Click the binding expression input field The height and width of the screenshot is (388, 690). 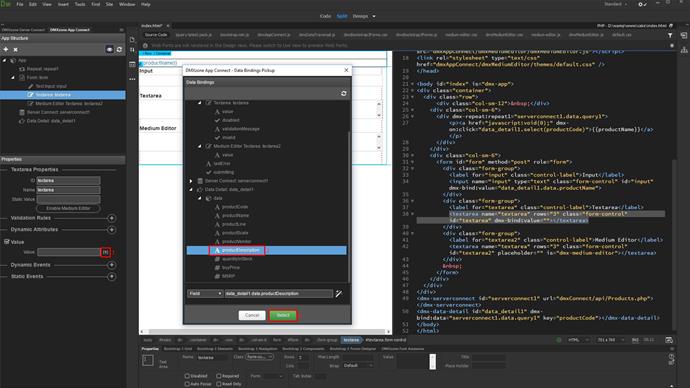tap(279, 293)
